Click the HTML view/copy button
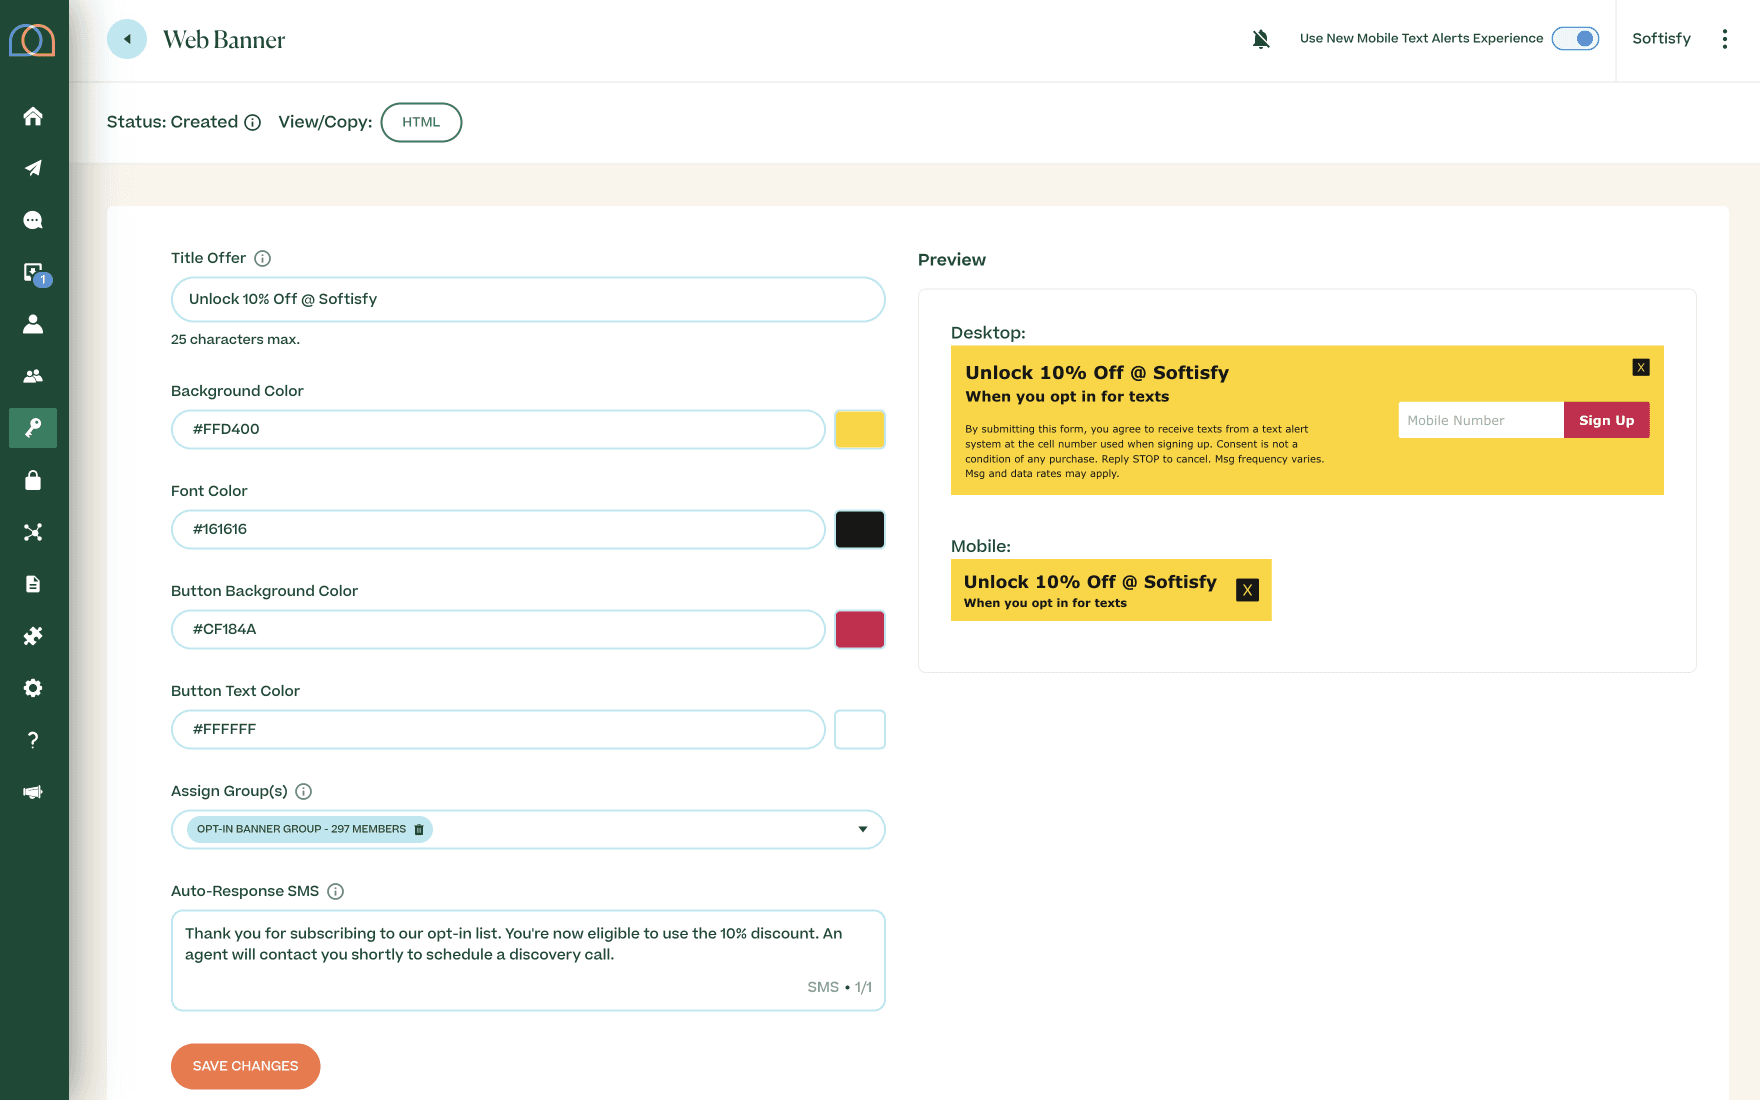 [421, 122]
